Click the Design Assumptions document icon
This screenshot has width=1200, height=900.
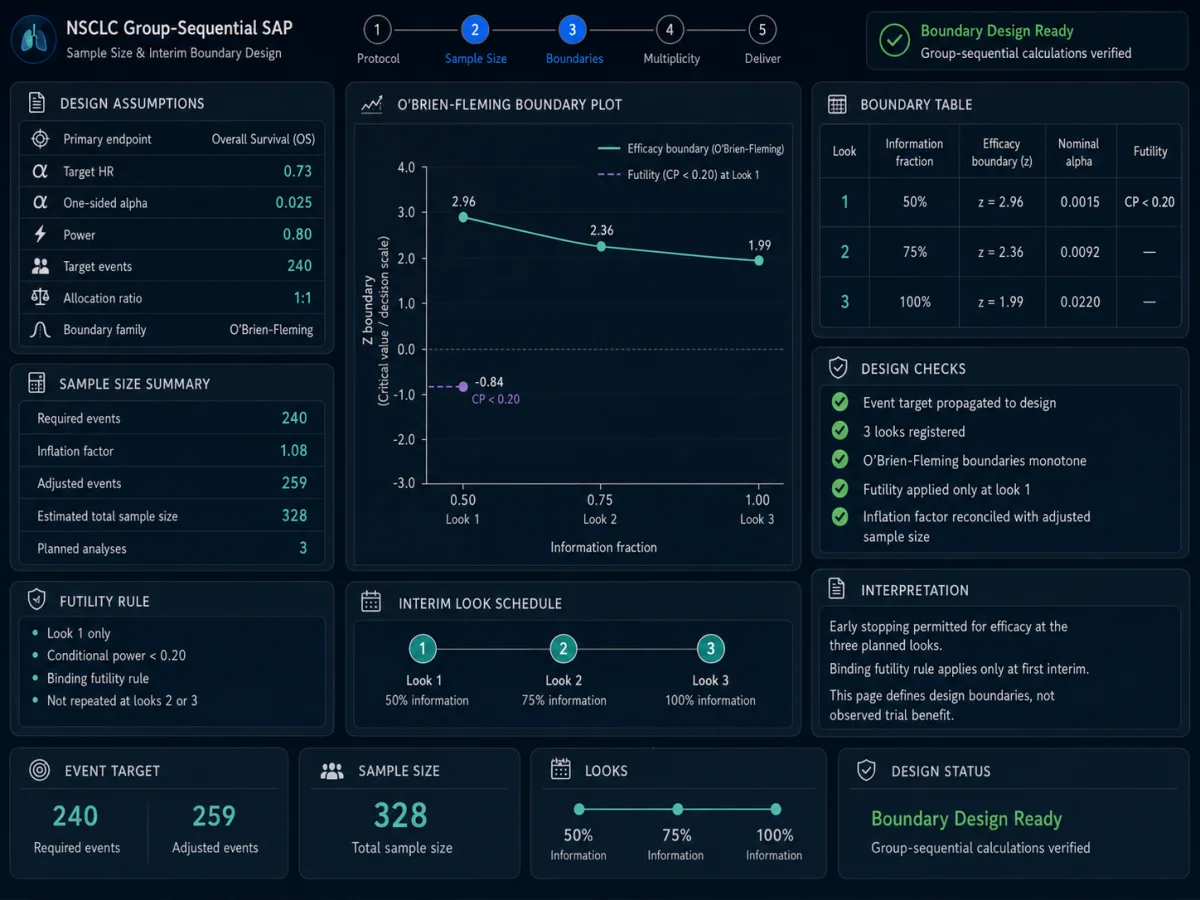[x=37, y=103]
